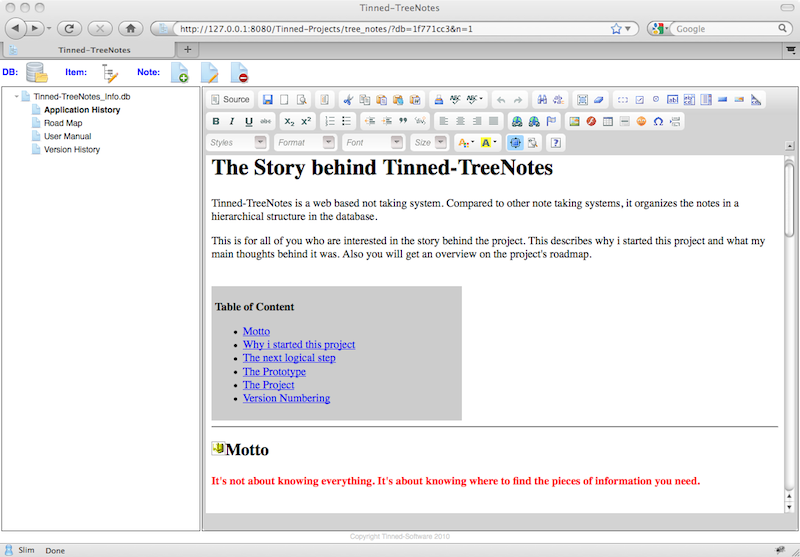Select Version History in the tree
The height and width of the screenshot is (557, 800).
72,149
